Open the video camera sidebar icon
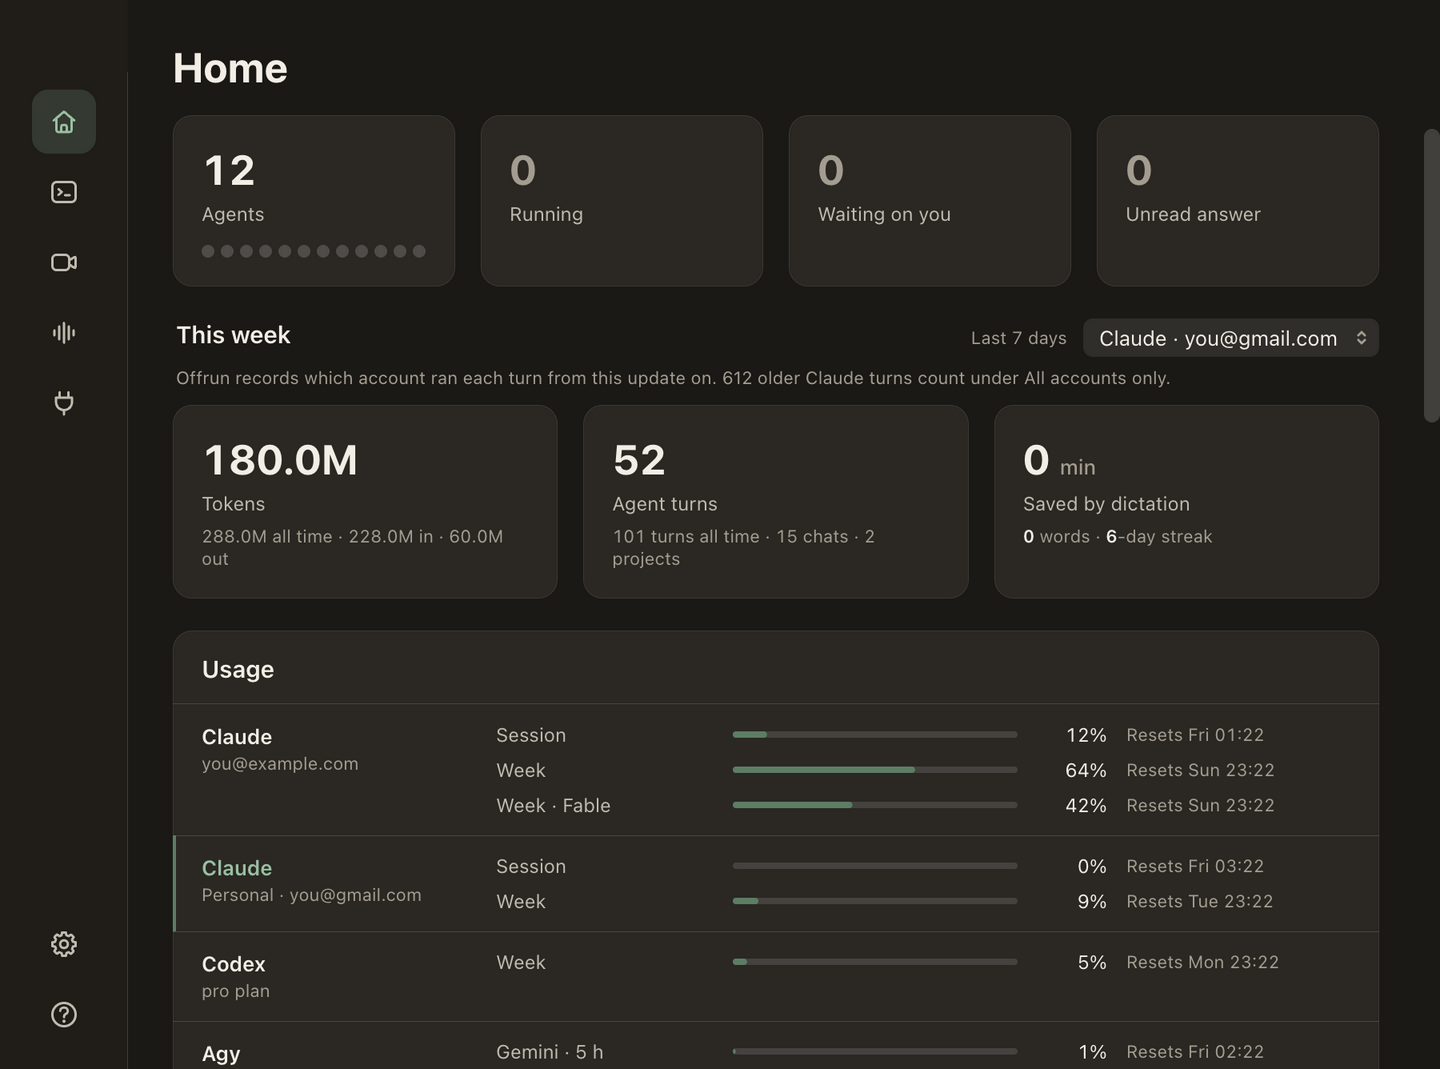The height and width of the screenshot is (1069, 1440). (x=64, y=262)
